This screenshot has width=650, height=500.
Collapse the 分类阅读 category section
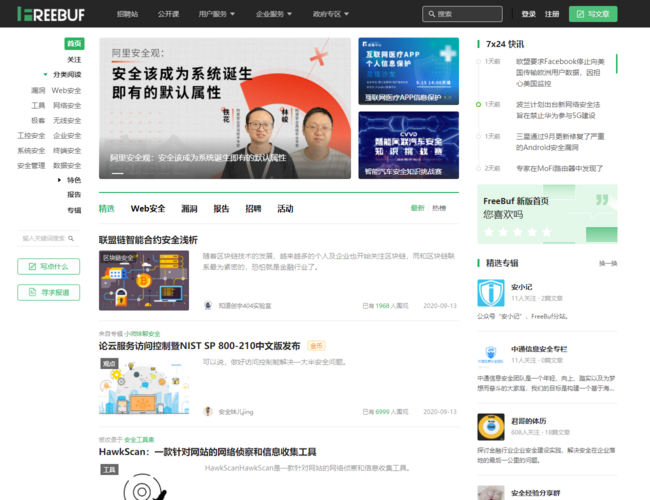(46, 75)
